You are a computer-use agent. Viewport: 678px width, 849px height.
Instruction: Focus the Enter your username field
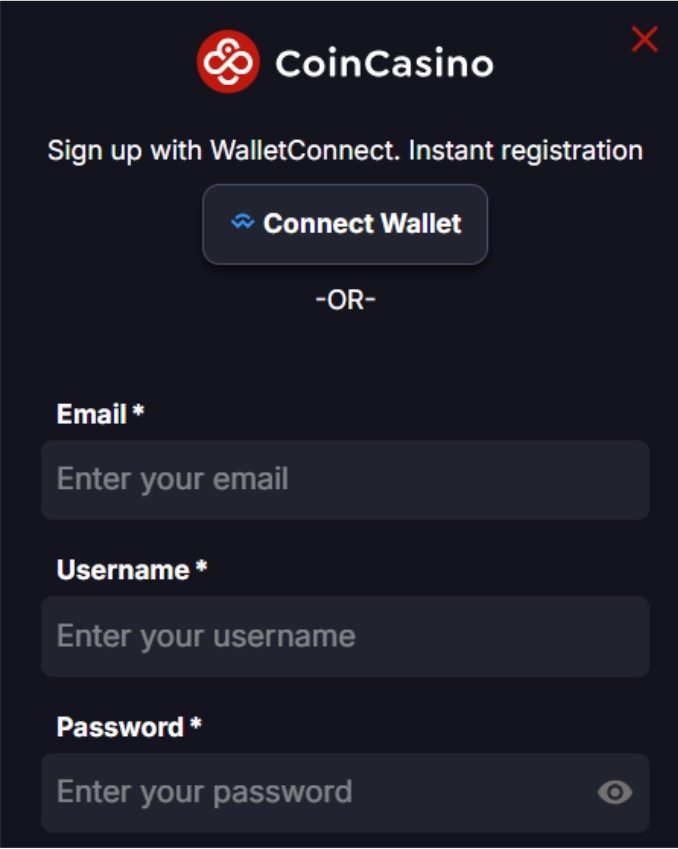[x=345, y=636]
